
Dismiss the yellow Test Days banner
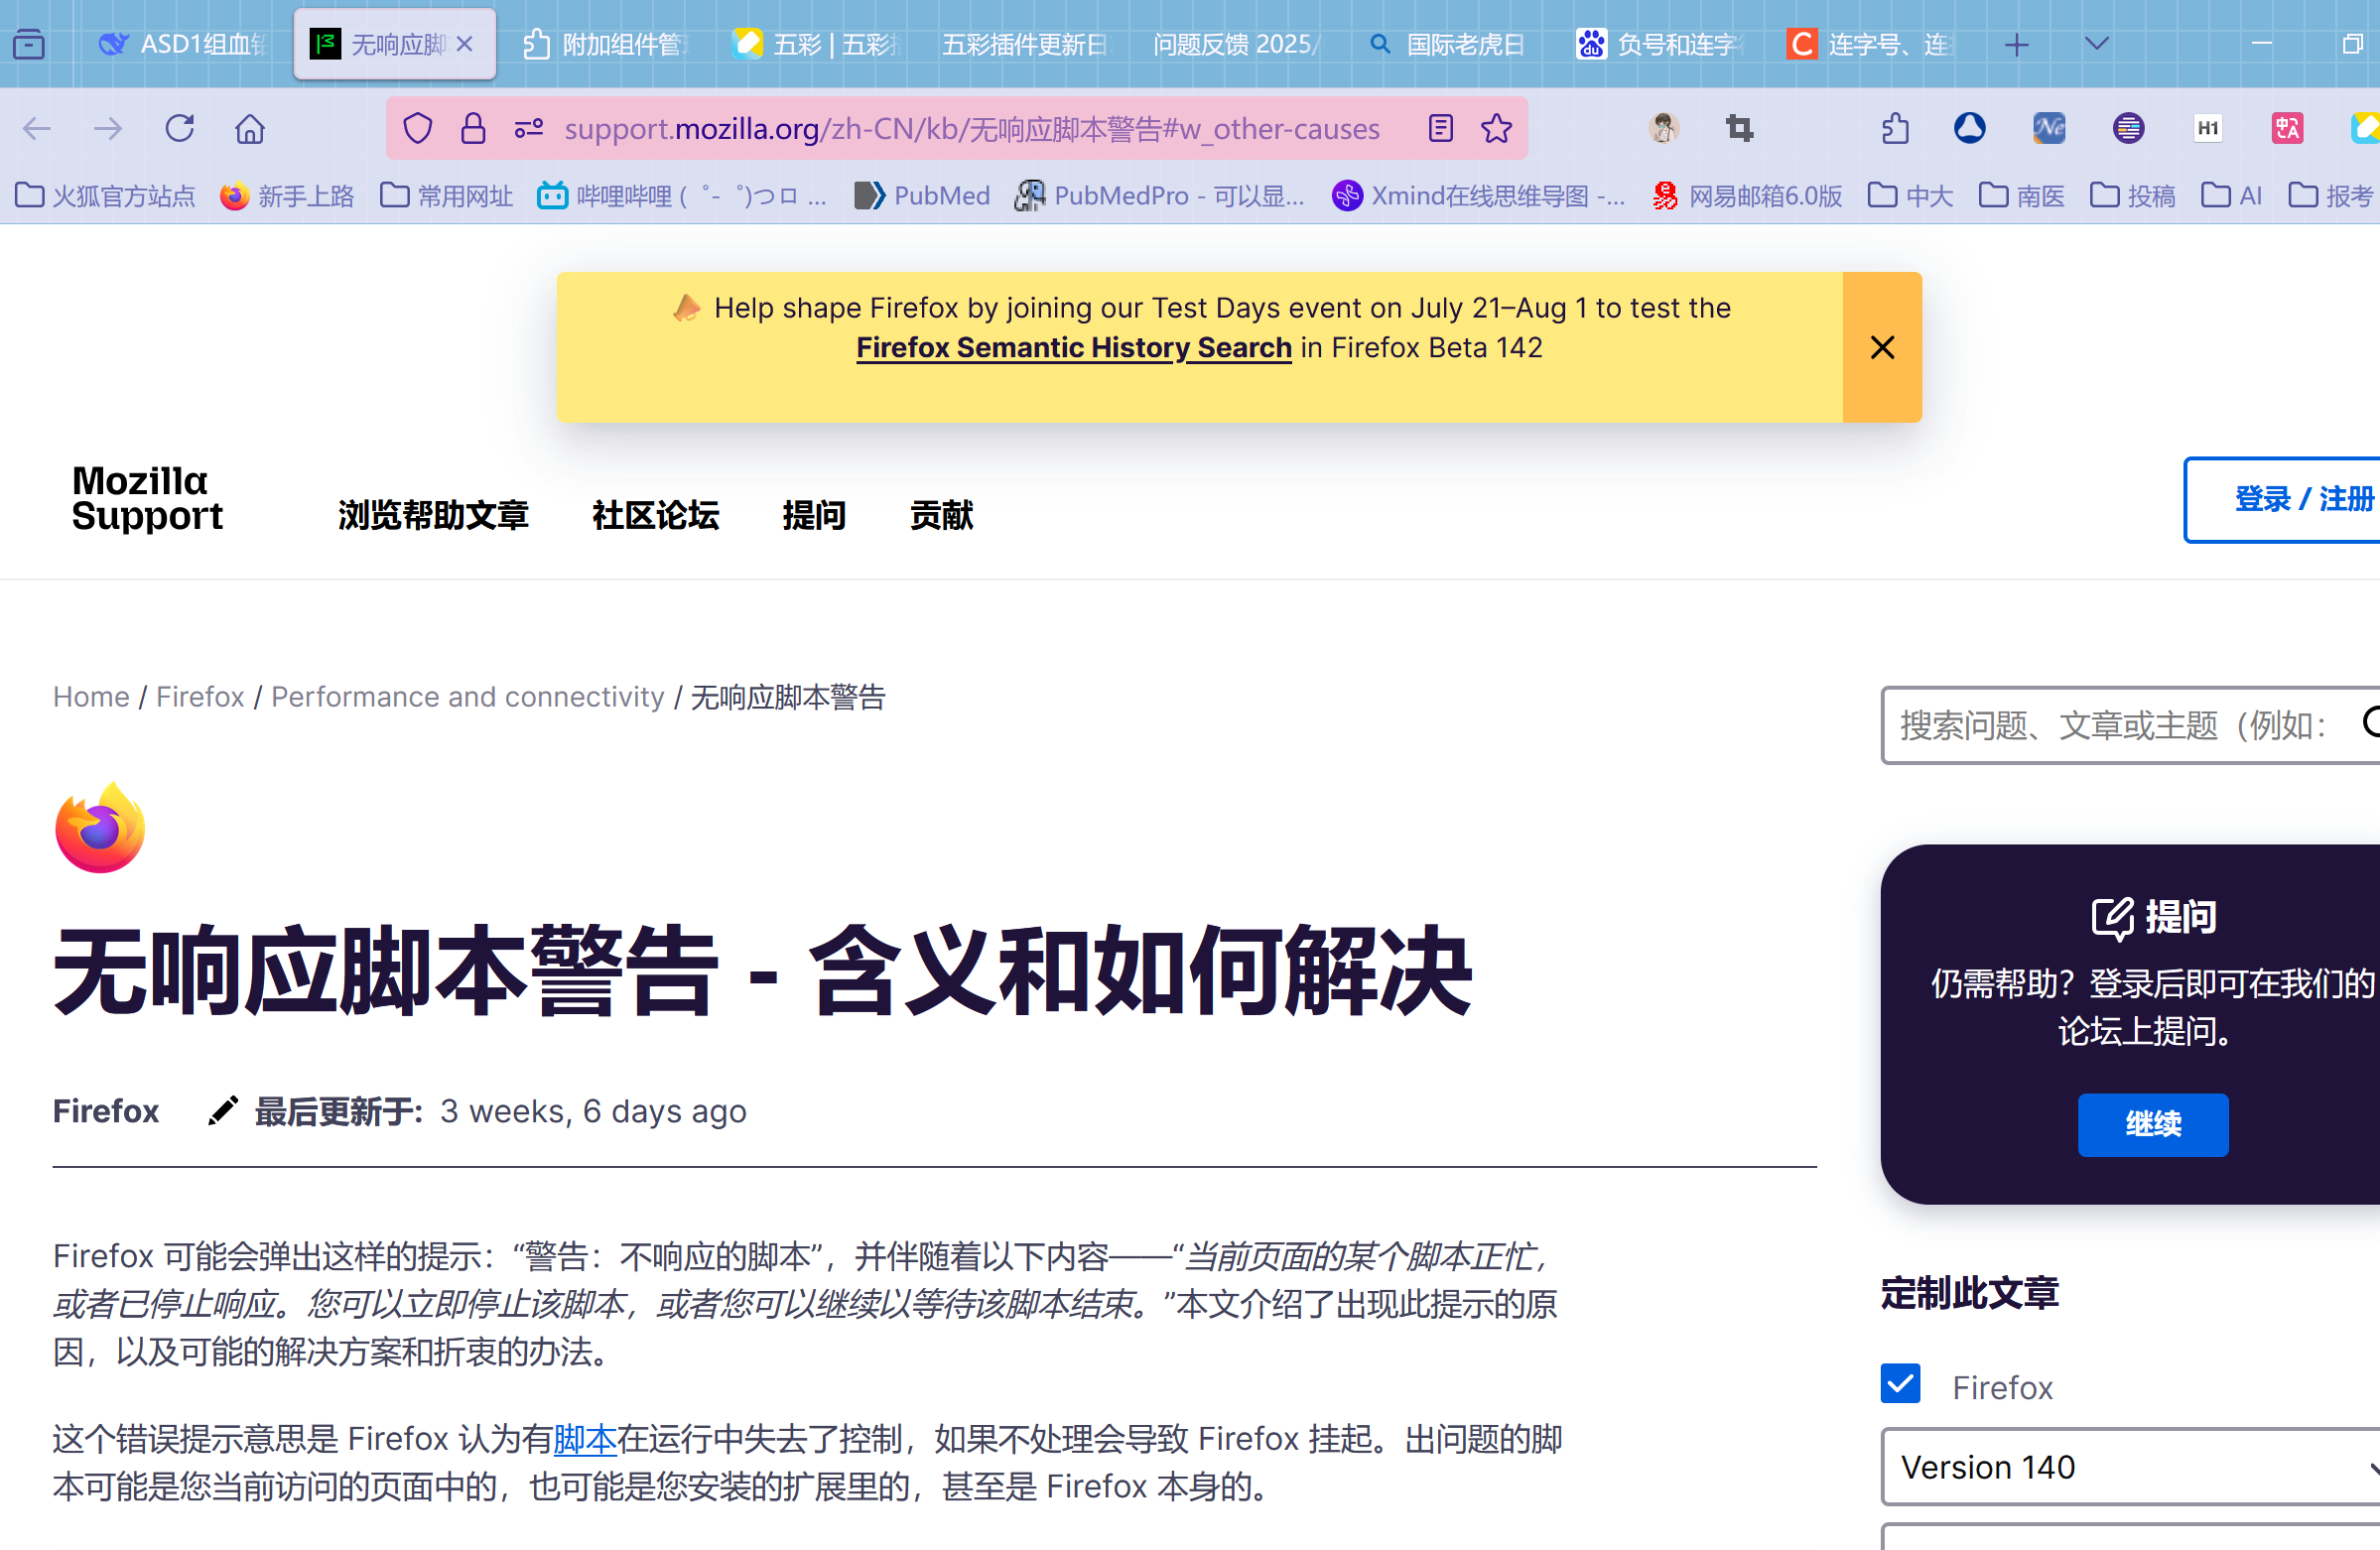1882,347
